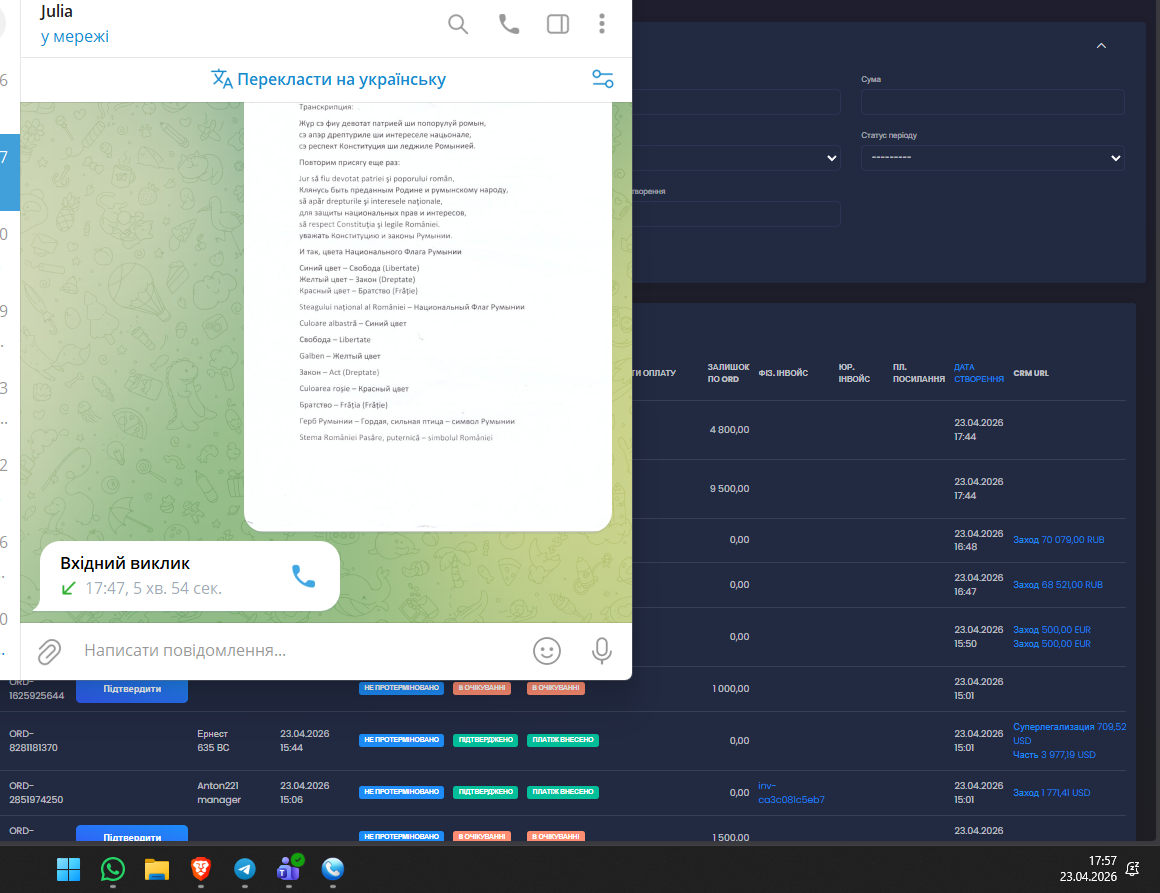The height and width of the screenshot is (893, 1160).
Task: Open link Заход 70 079,00 RUB
Action: point(1058,539)
